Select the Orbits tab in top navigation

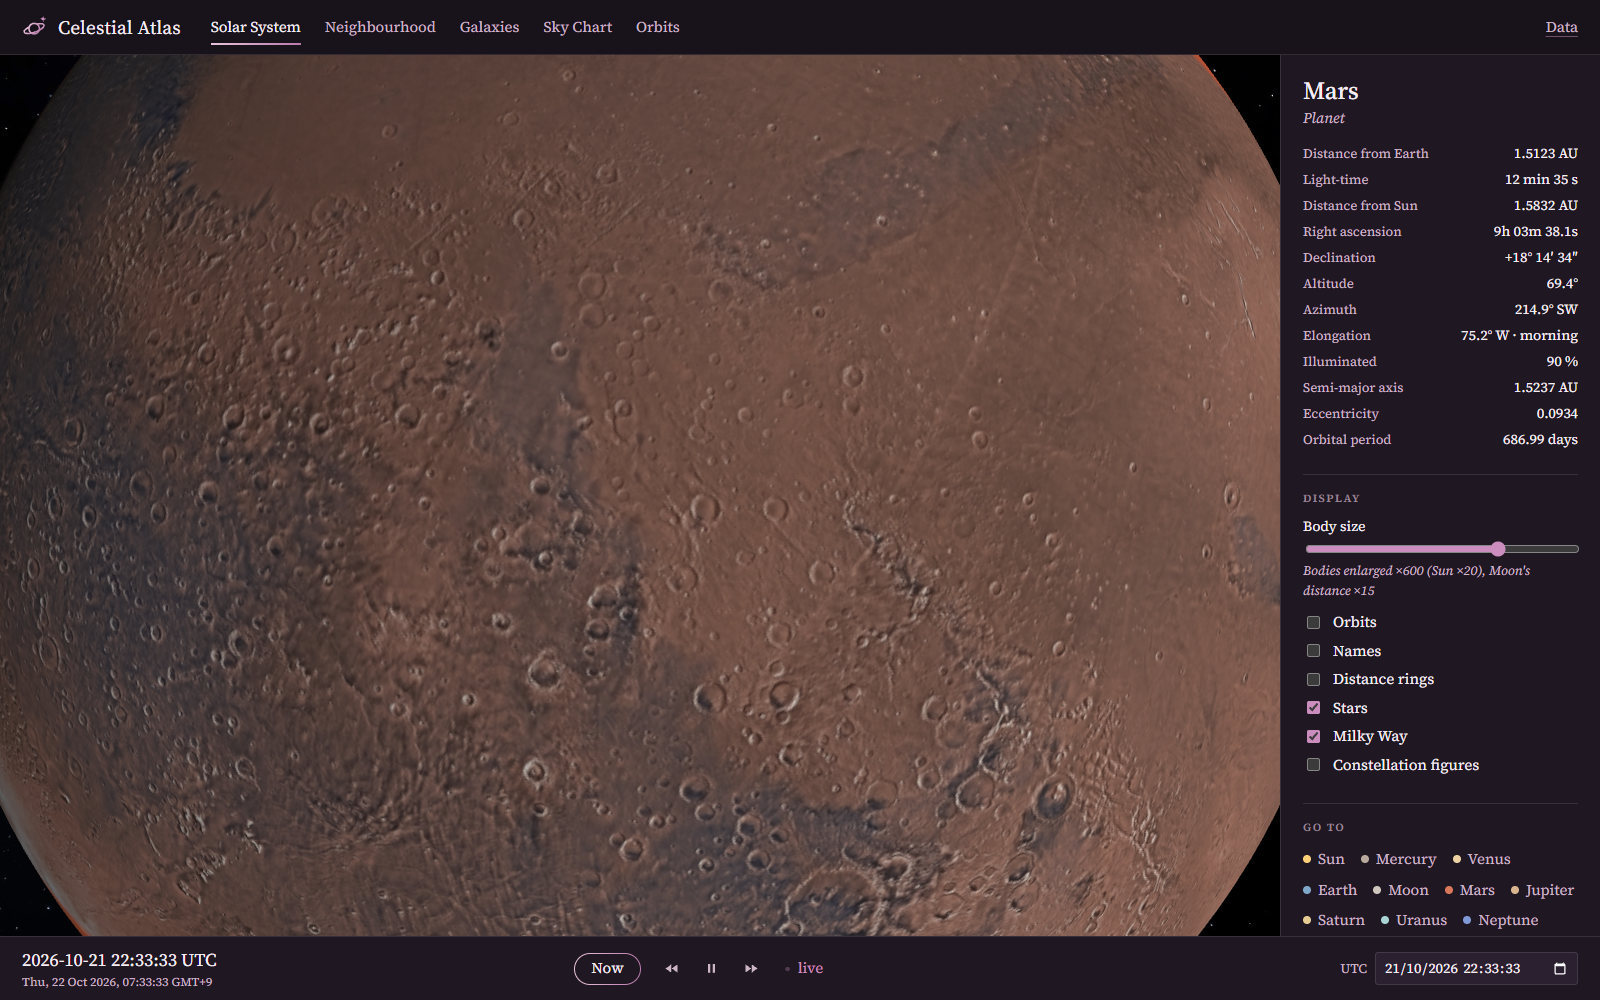tap(657, 27)
